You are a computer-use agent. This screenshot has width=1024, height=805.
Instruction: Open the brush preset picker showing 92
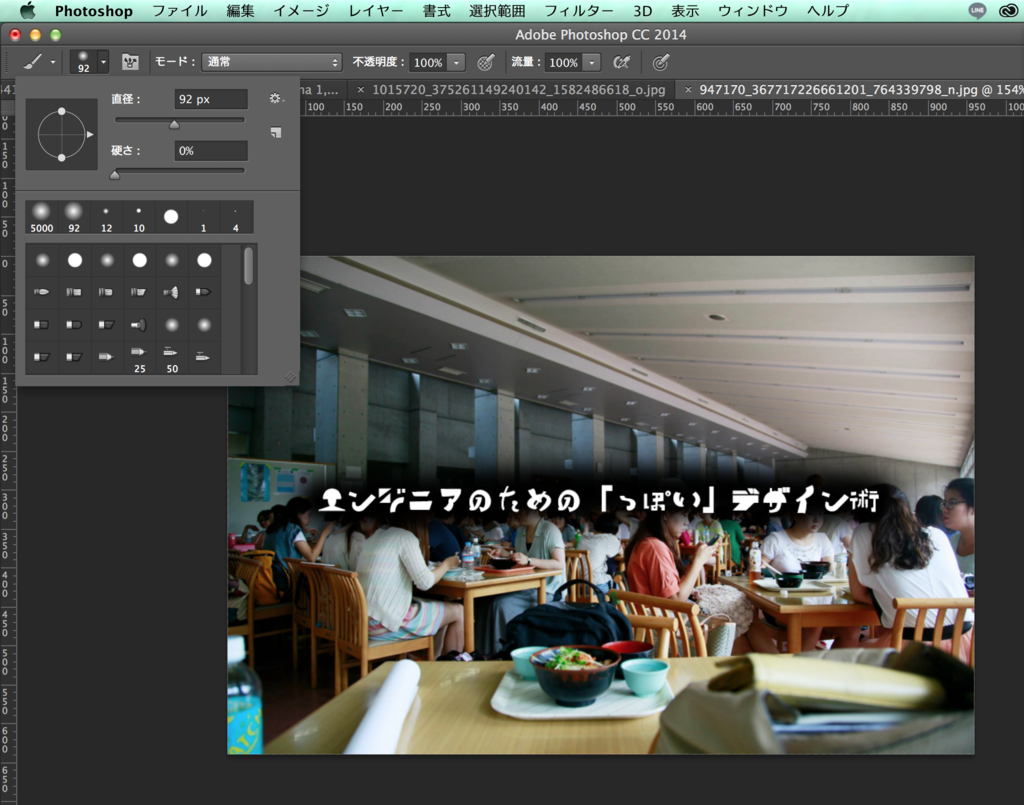pos(83,62)
